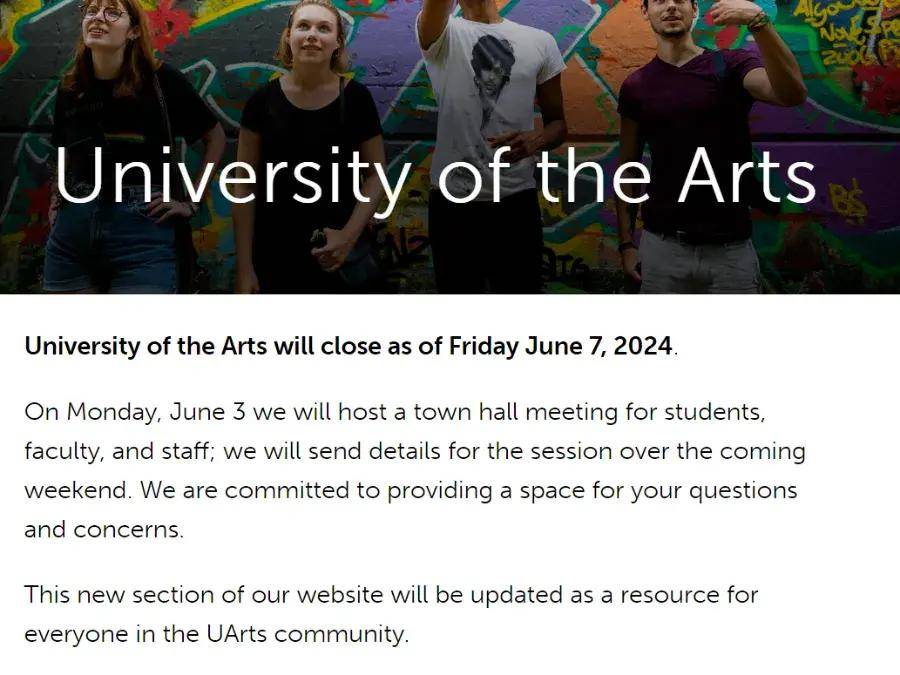Click the 'website' word in last paragraph

coord(340,595)
